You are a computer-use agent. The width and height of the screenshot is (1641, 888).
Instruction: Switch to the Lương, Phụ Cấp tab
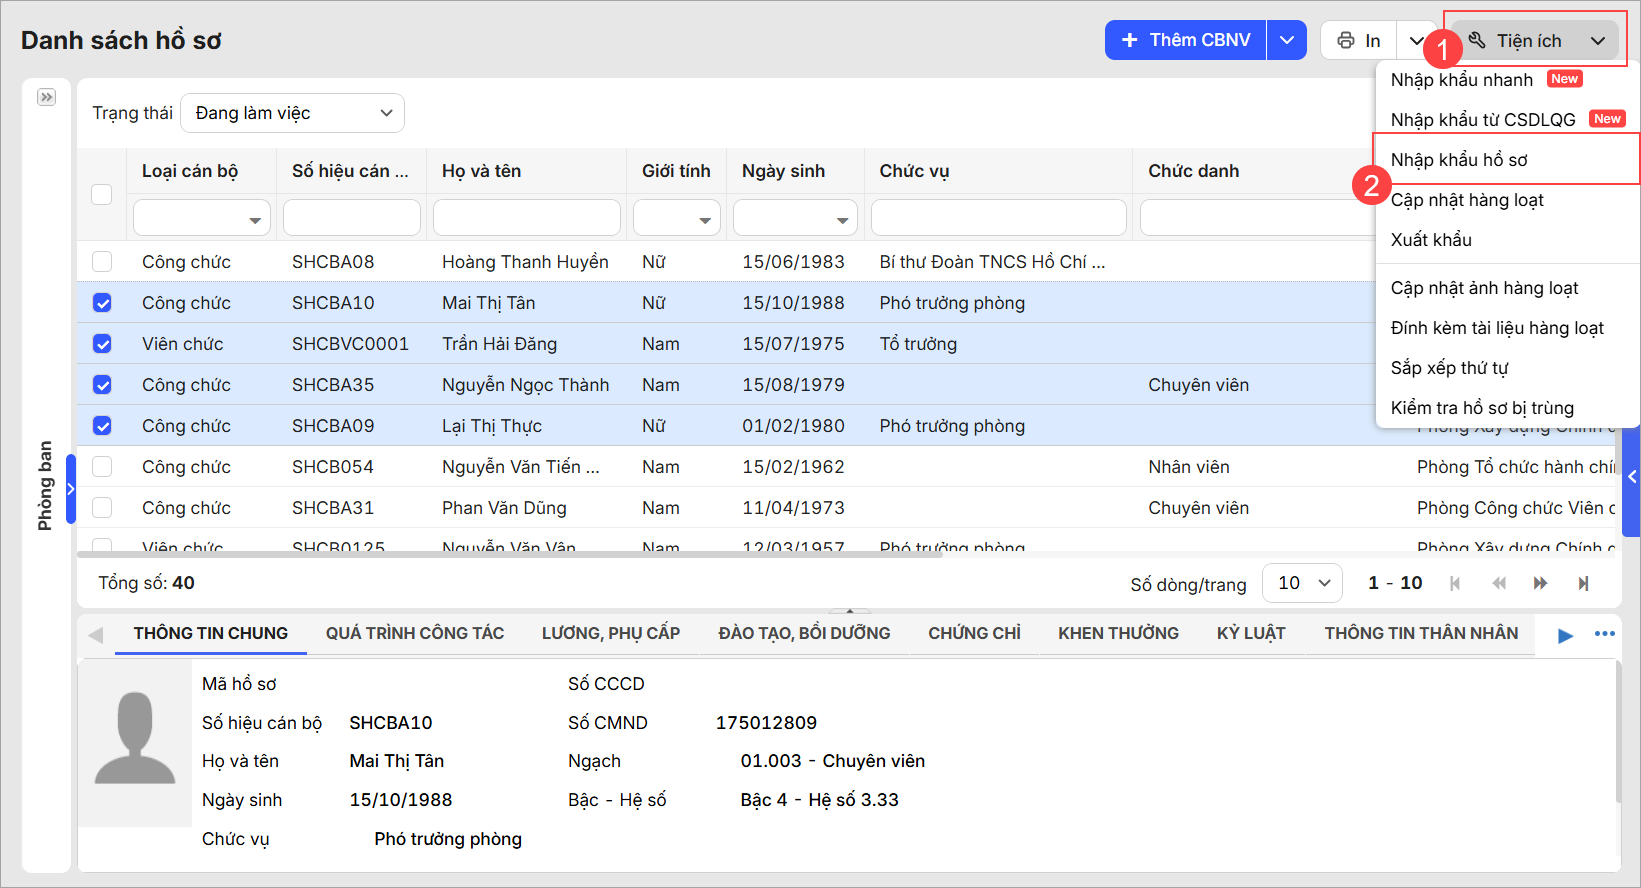pyautogui.click(x=610, y=633)
